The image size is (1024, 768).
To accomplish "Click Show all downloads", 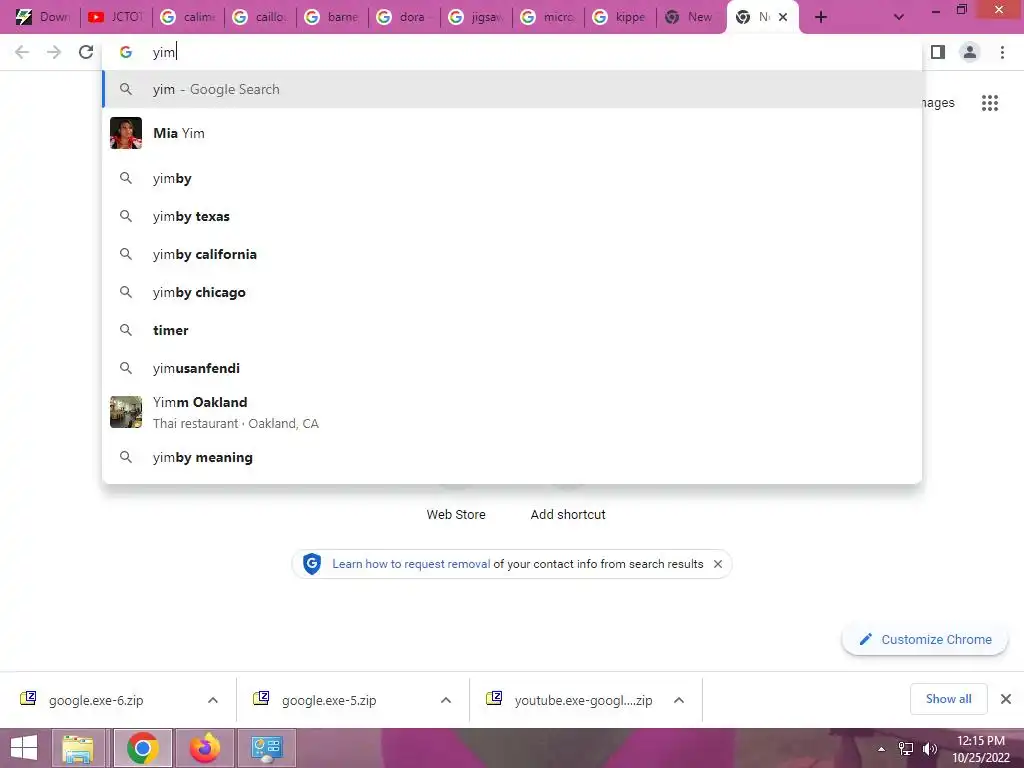I will (948, 699).
